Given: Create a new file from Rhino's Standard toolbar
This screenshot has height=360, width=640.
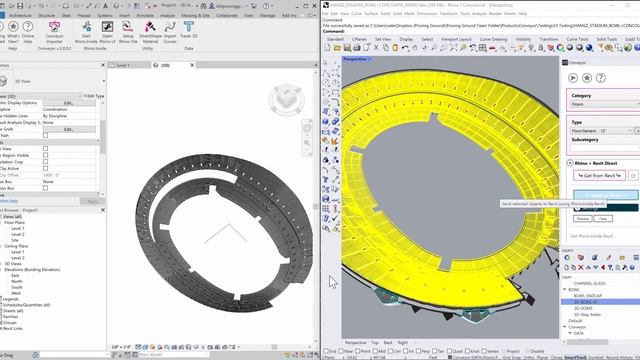Looking at the screenshot, I should (327, 48).
